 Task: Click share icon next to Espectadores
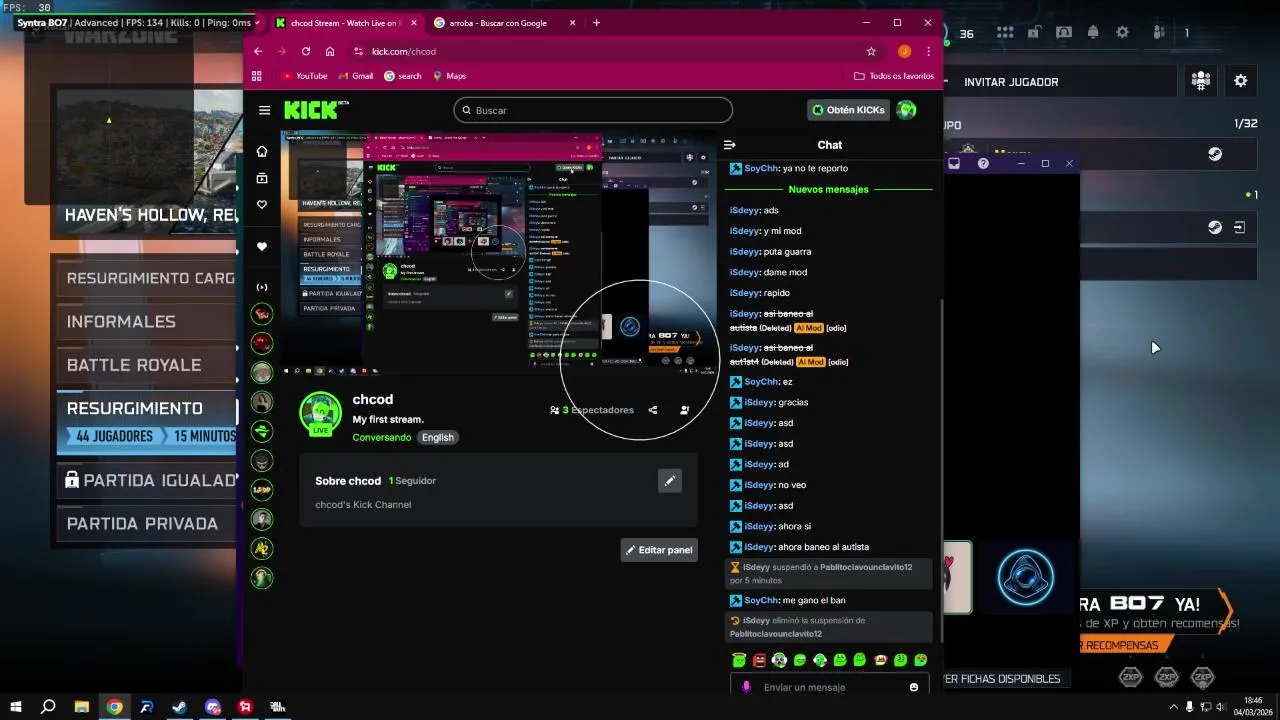[653, 410]
